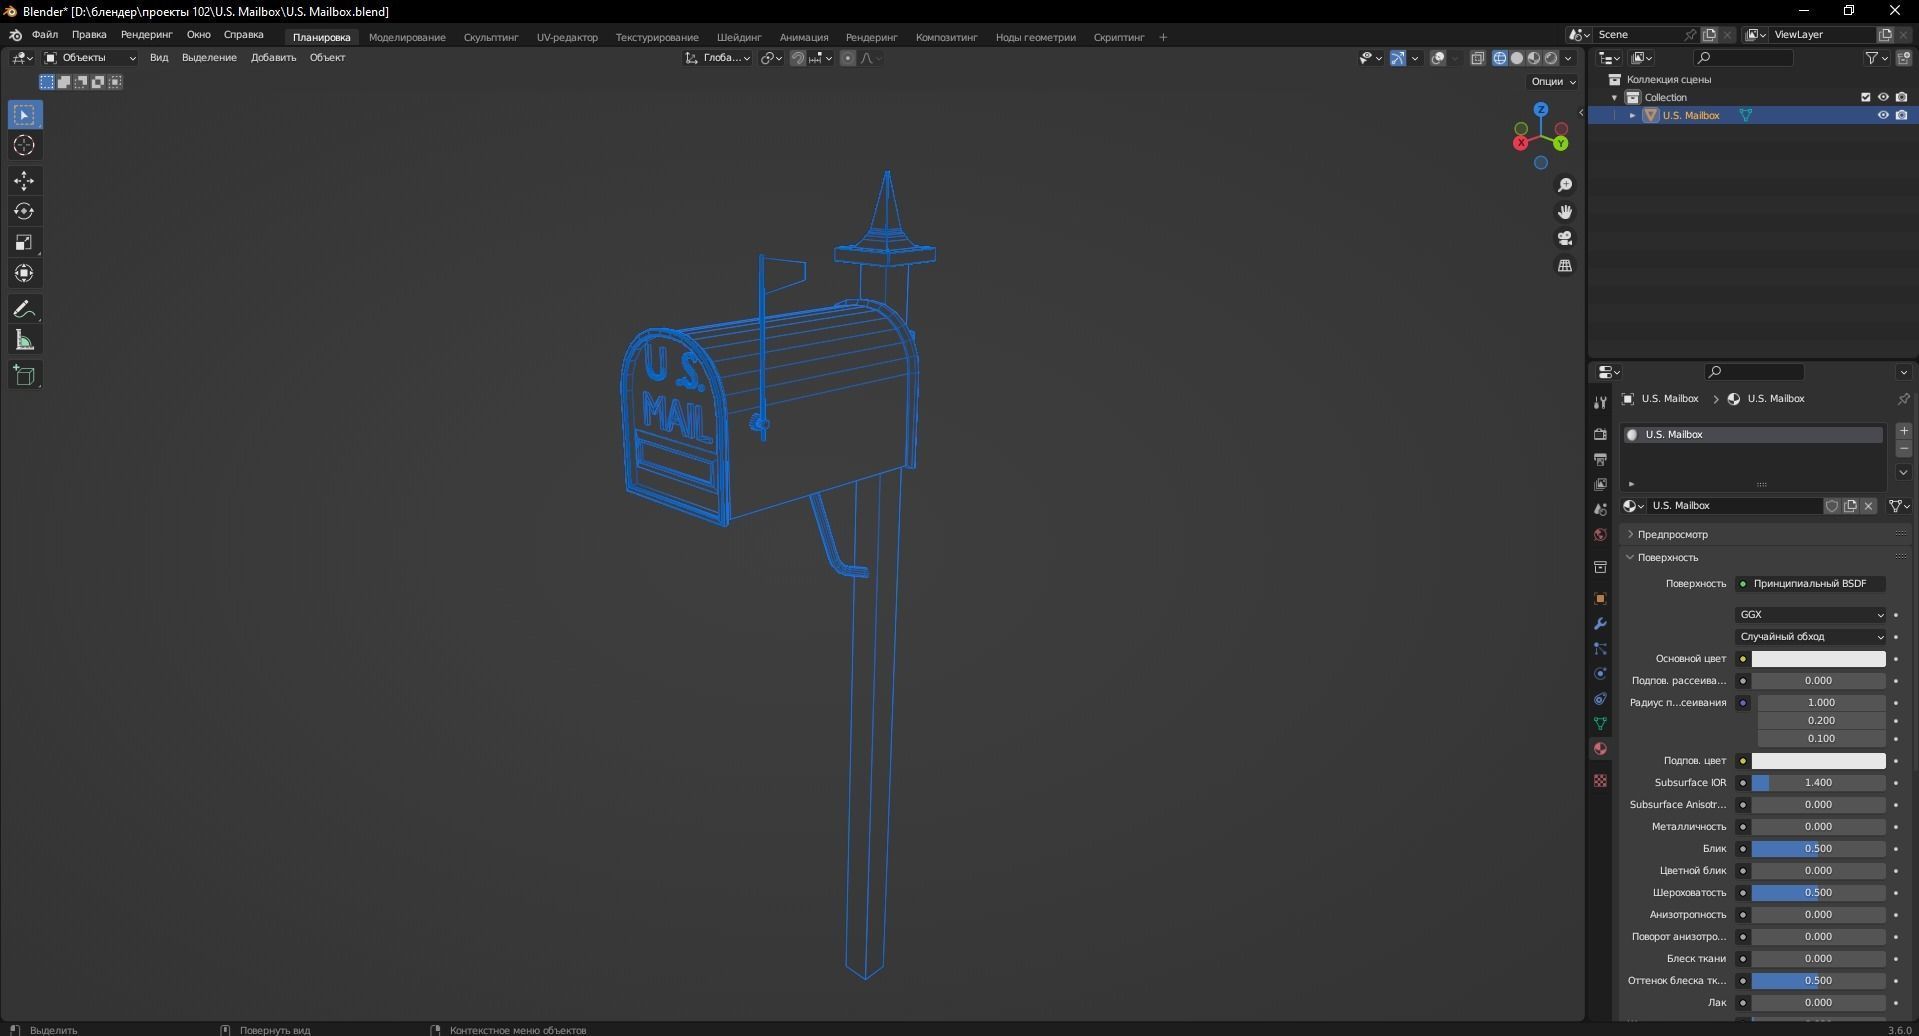Toggle Collection exclude checkbox in outliner
1919x1036 pixels.
pyautogui.click(x=1865, y=97)
